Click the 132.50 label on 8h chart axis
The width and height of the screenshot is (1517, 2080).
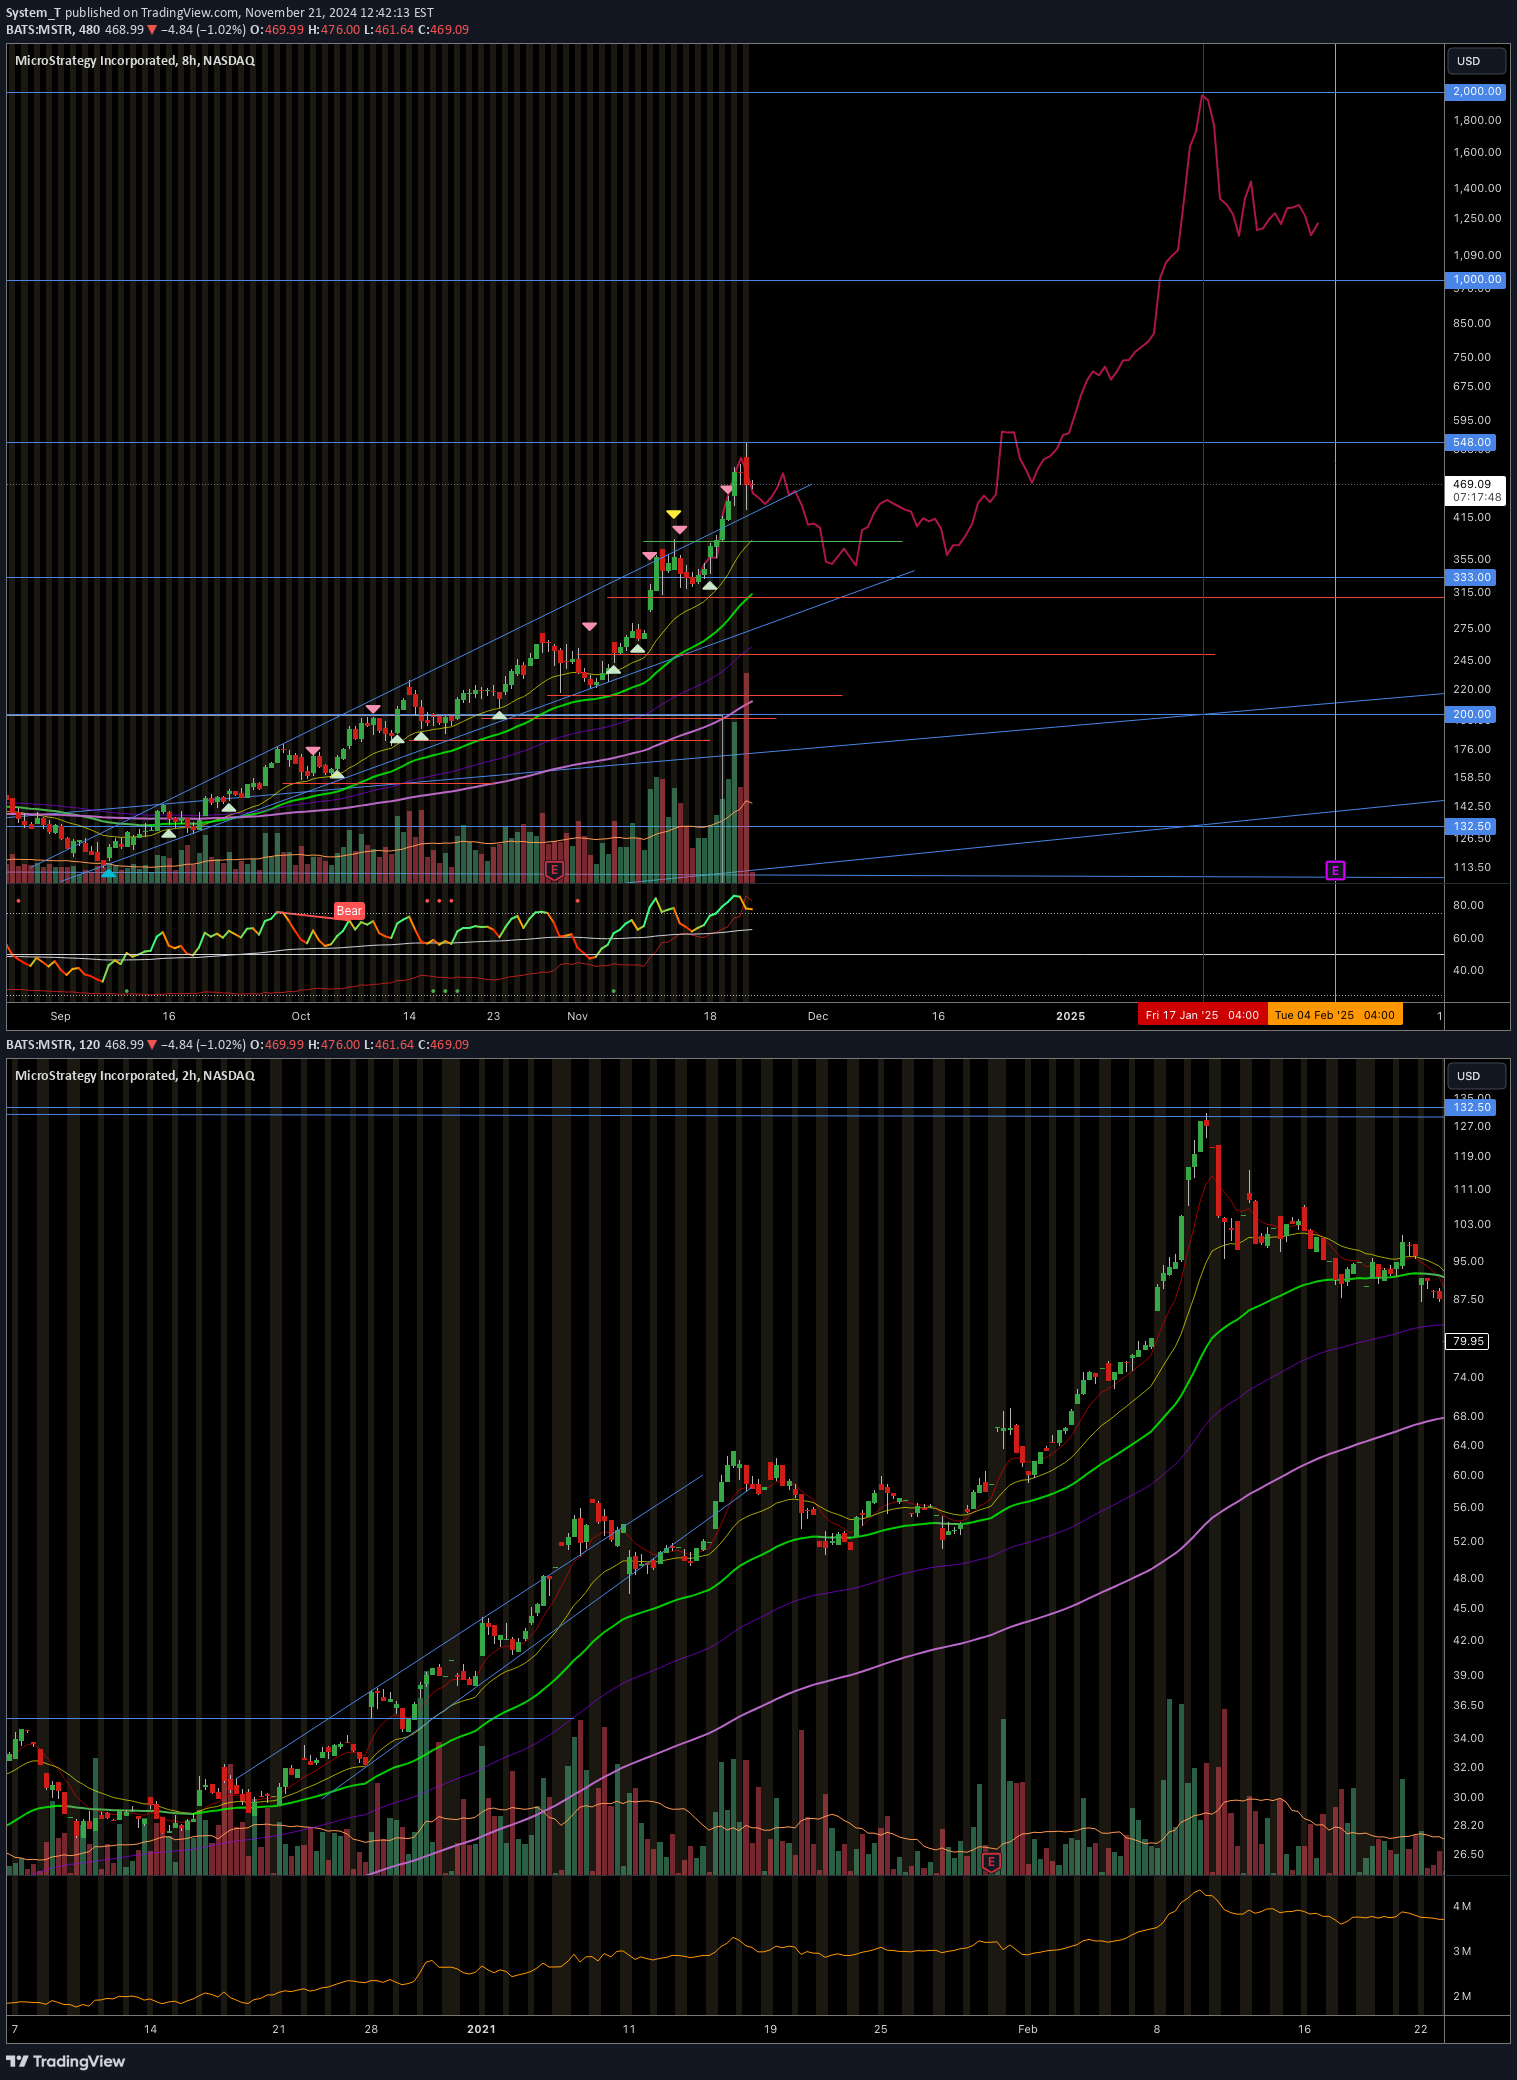[1471, 826]
